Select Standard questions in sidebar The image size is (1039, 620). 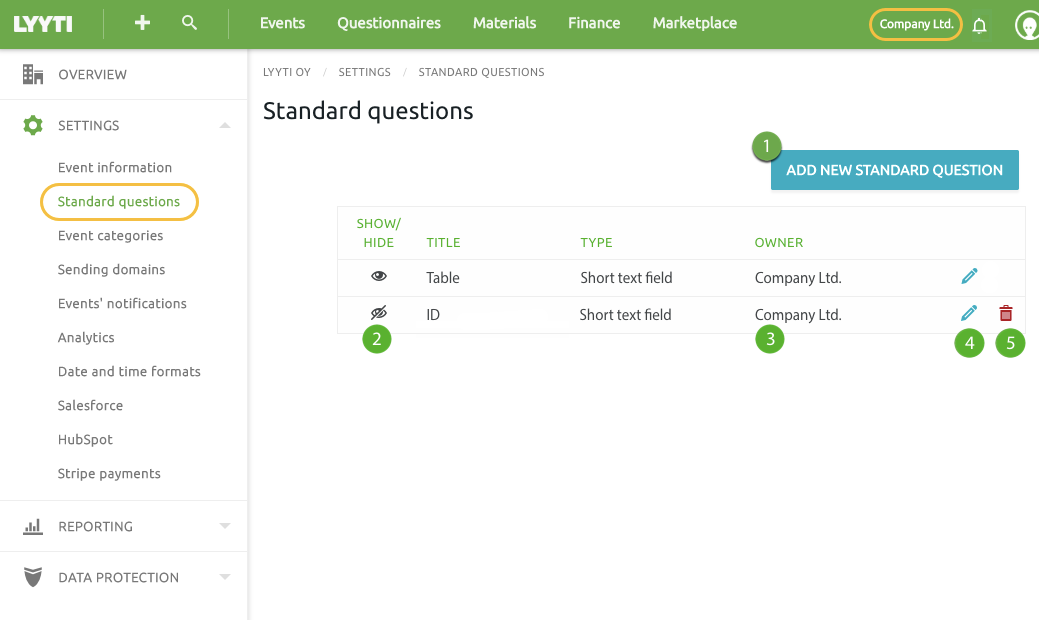point(119,201)
